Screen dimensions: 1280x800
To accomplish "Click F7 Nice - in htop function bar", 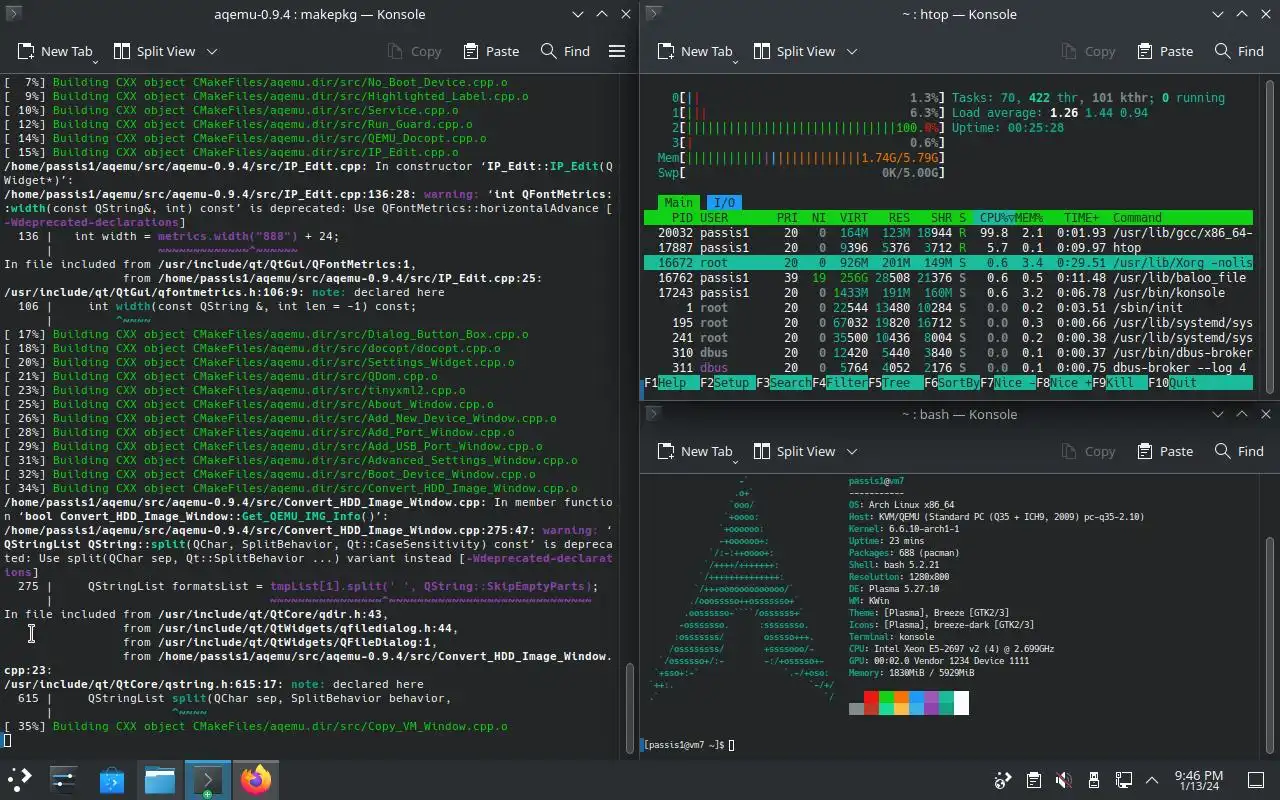I will click(x=1008, y=383).
